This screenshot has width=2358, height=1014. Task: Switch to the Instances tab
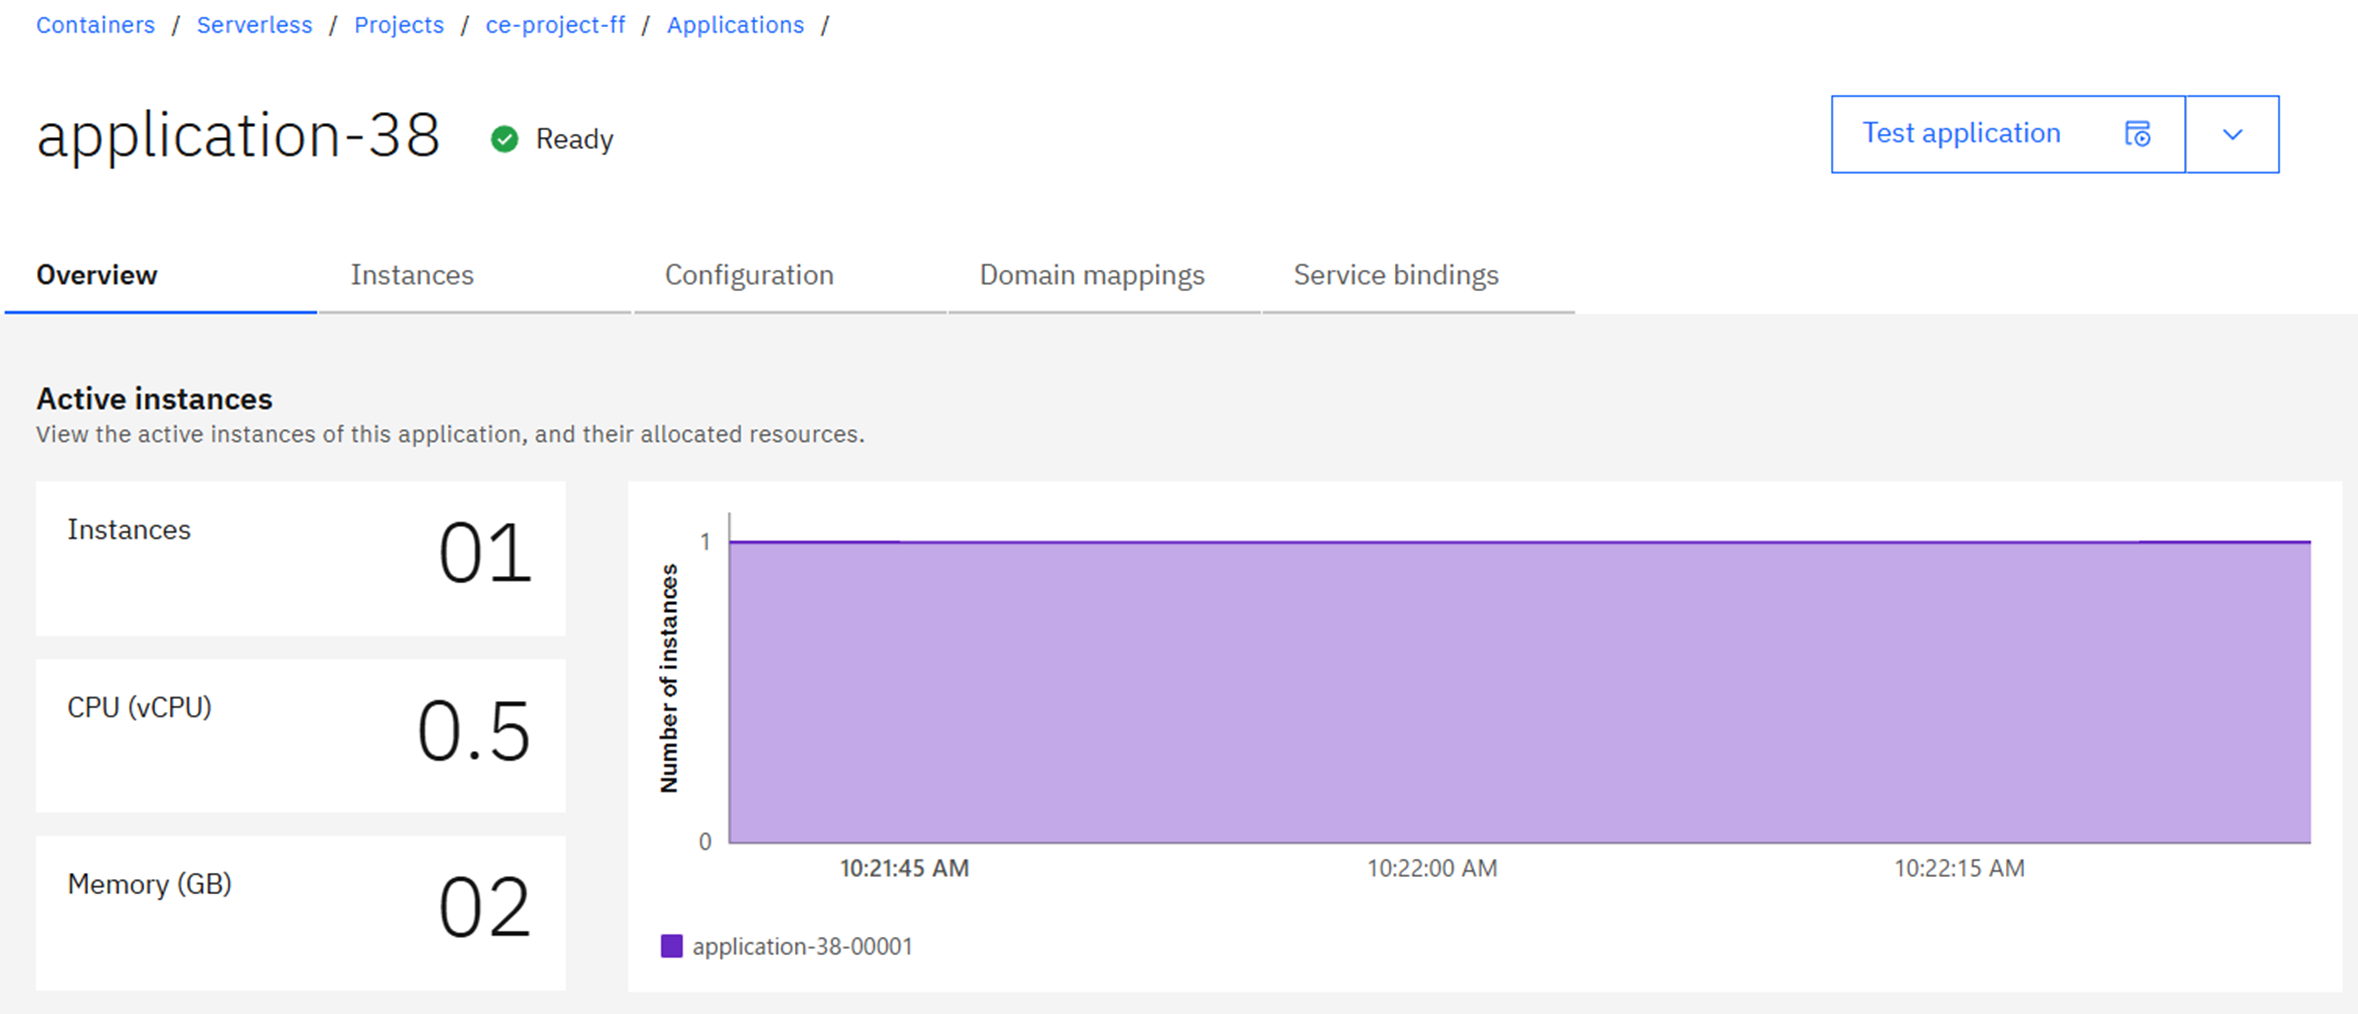tap(412, 274)
